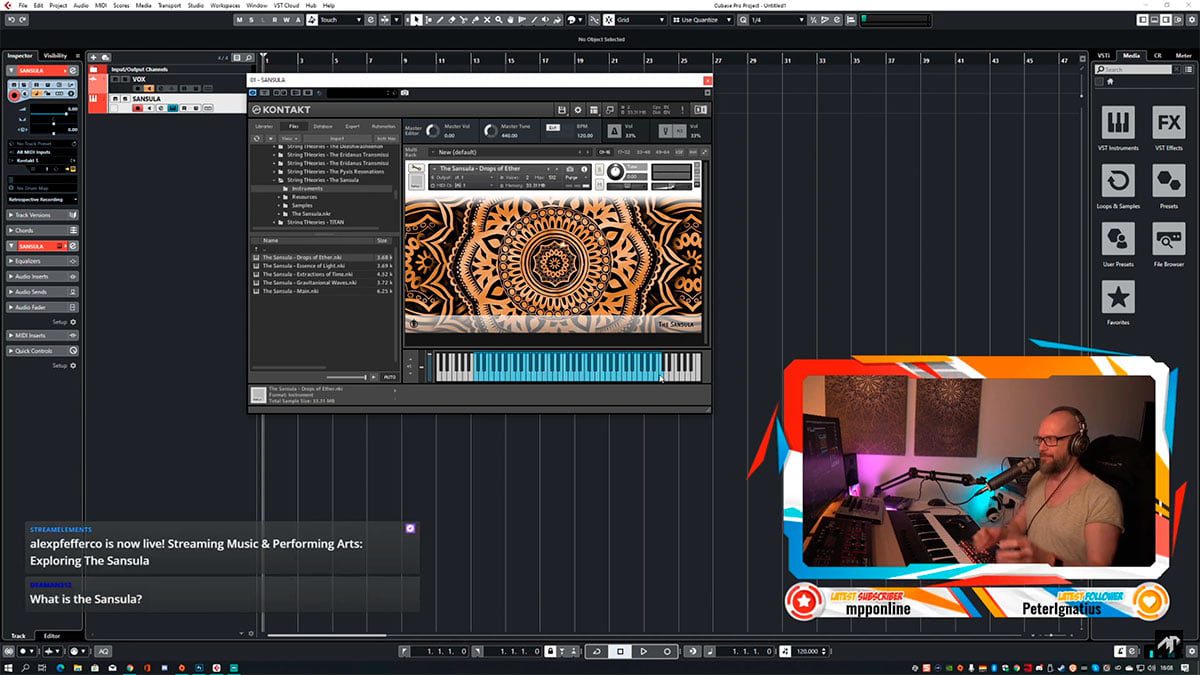Expand the Track Versions inspector section
The image size is (1200, 675).
pos(43,215)
